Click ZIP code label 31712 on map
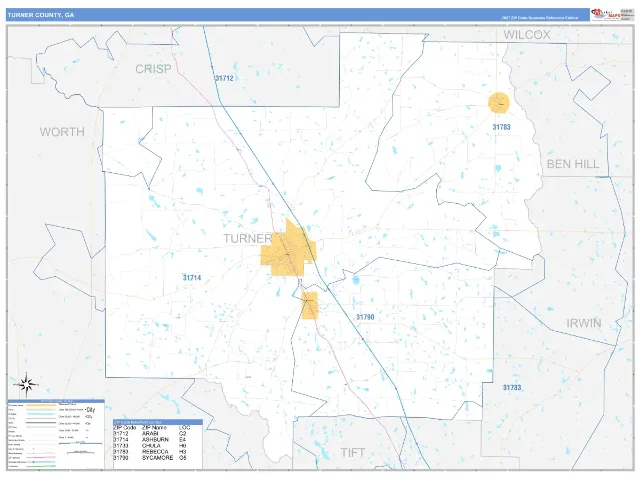 [x=224, y=78]
